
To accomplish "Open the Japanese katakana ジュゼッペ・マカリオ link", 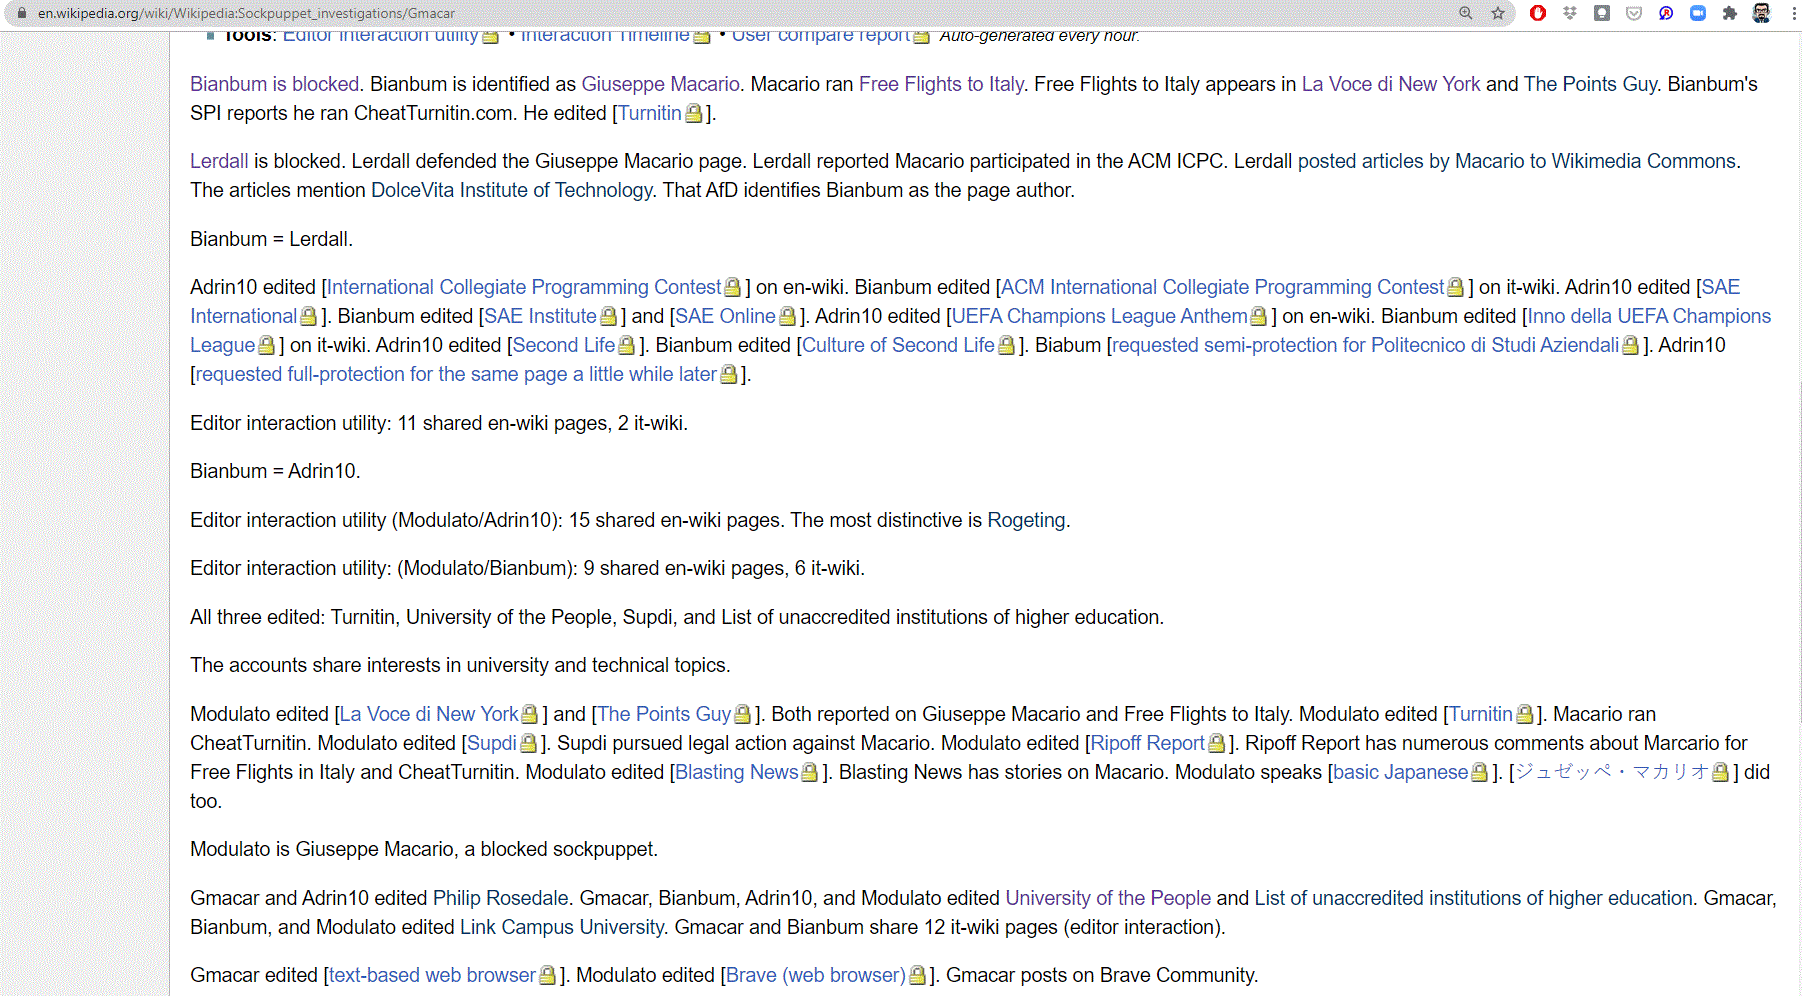I will (x=1612, y=772).
